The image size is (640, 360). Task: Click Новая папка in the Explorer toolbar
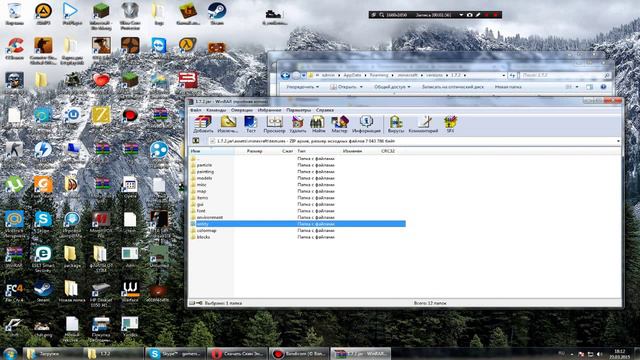coord(508,87)
